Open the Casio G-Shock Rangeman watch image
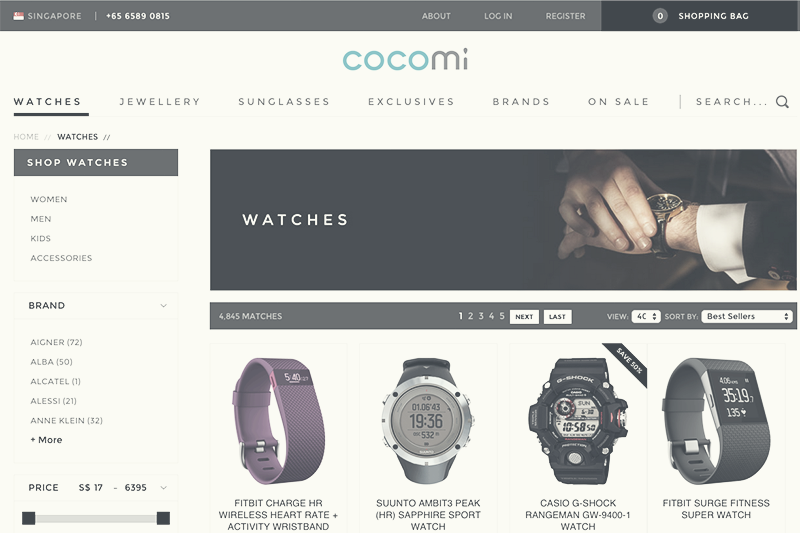The width and height of the screenshot is (800, 533). pyautogui.click(x=578, y=421)
